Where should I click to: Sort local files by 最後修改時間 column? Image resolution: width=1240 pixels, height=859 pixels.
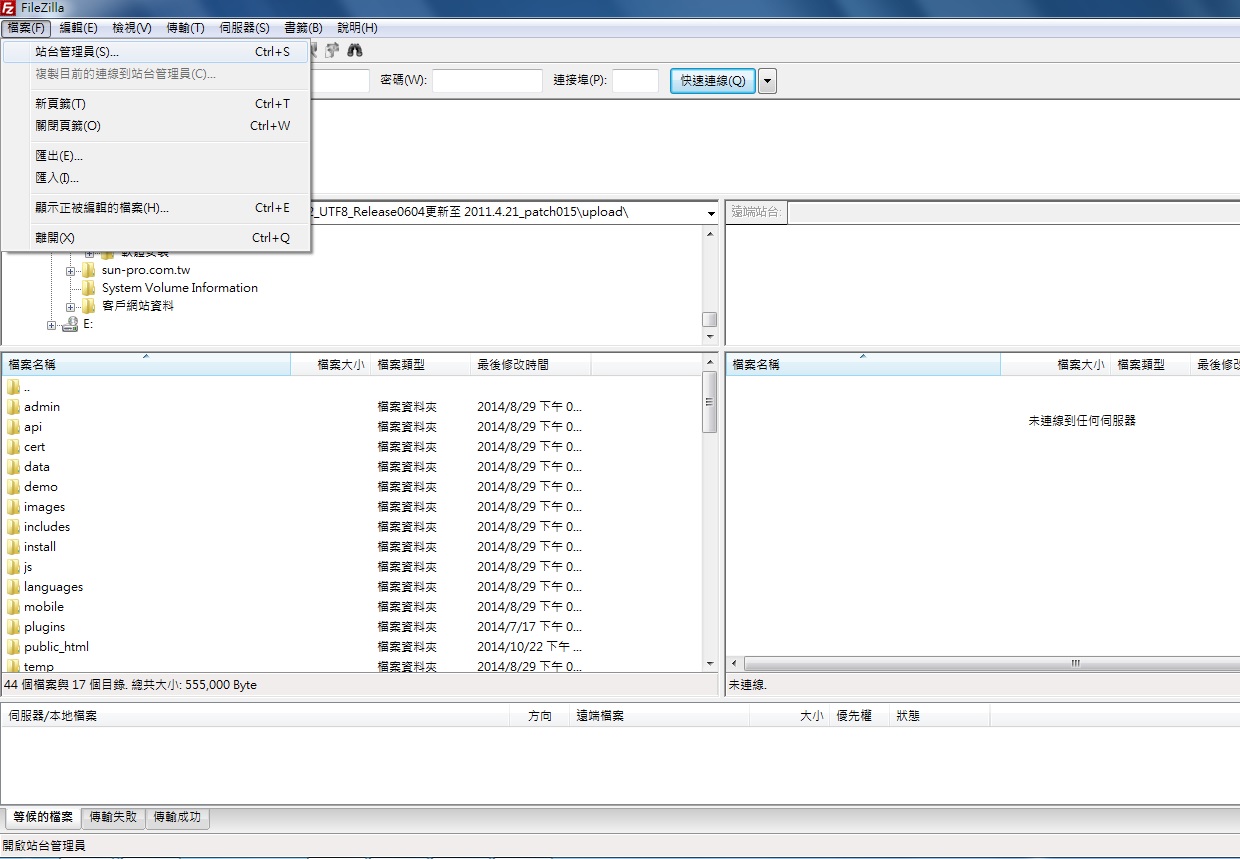(x=530, y=365)
